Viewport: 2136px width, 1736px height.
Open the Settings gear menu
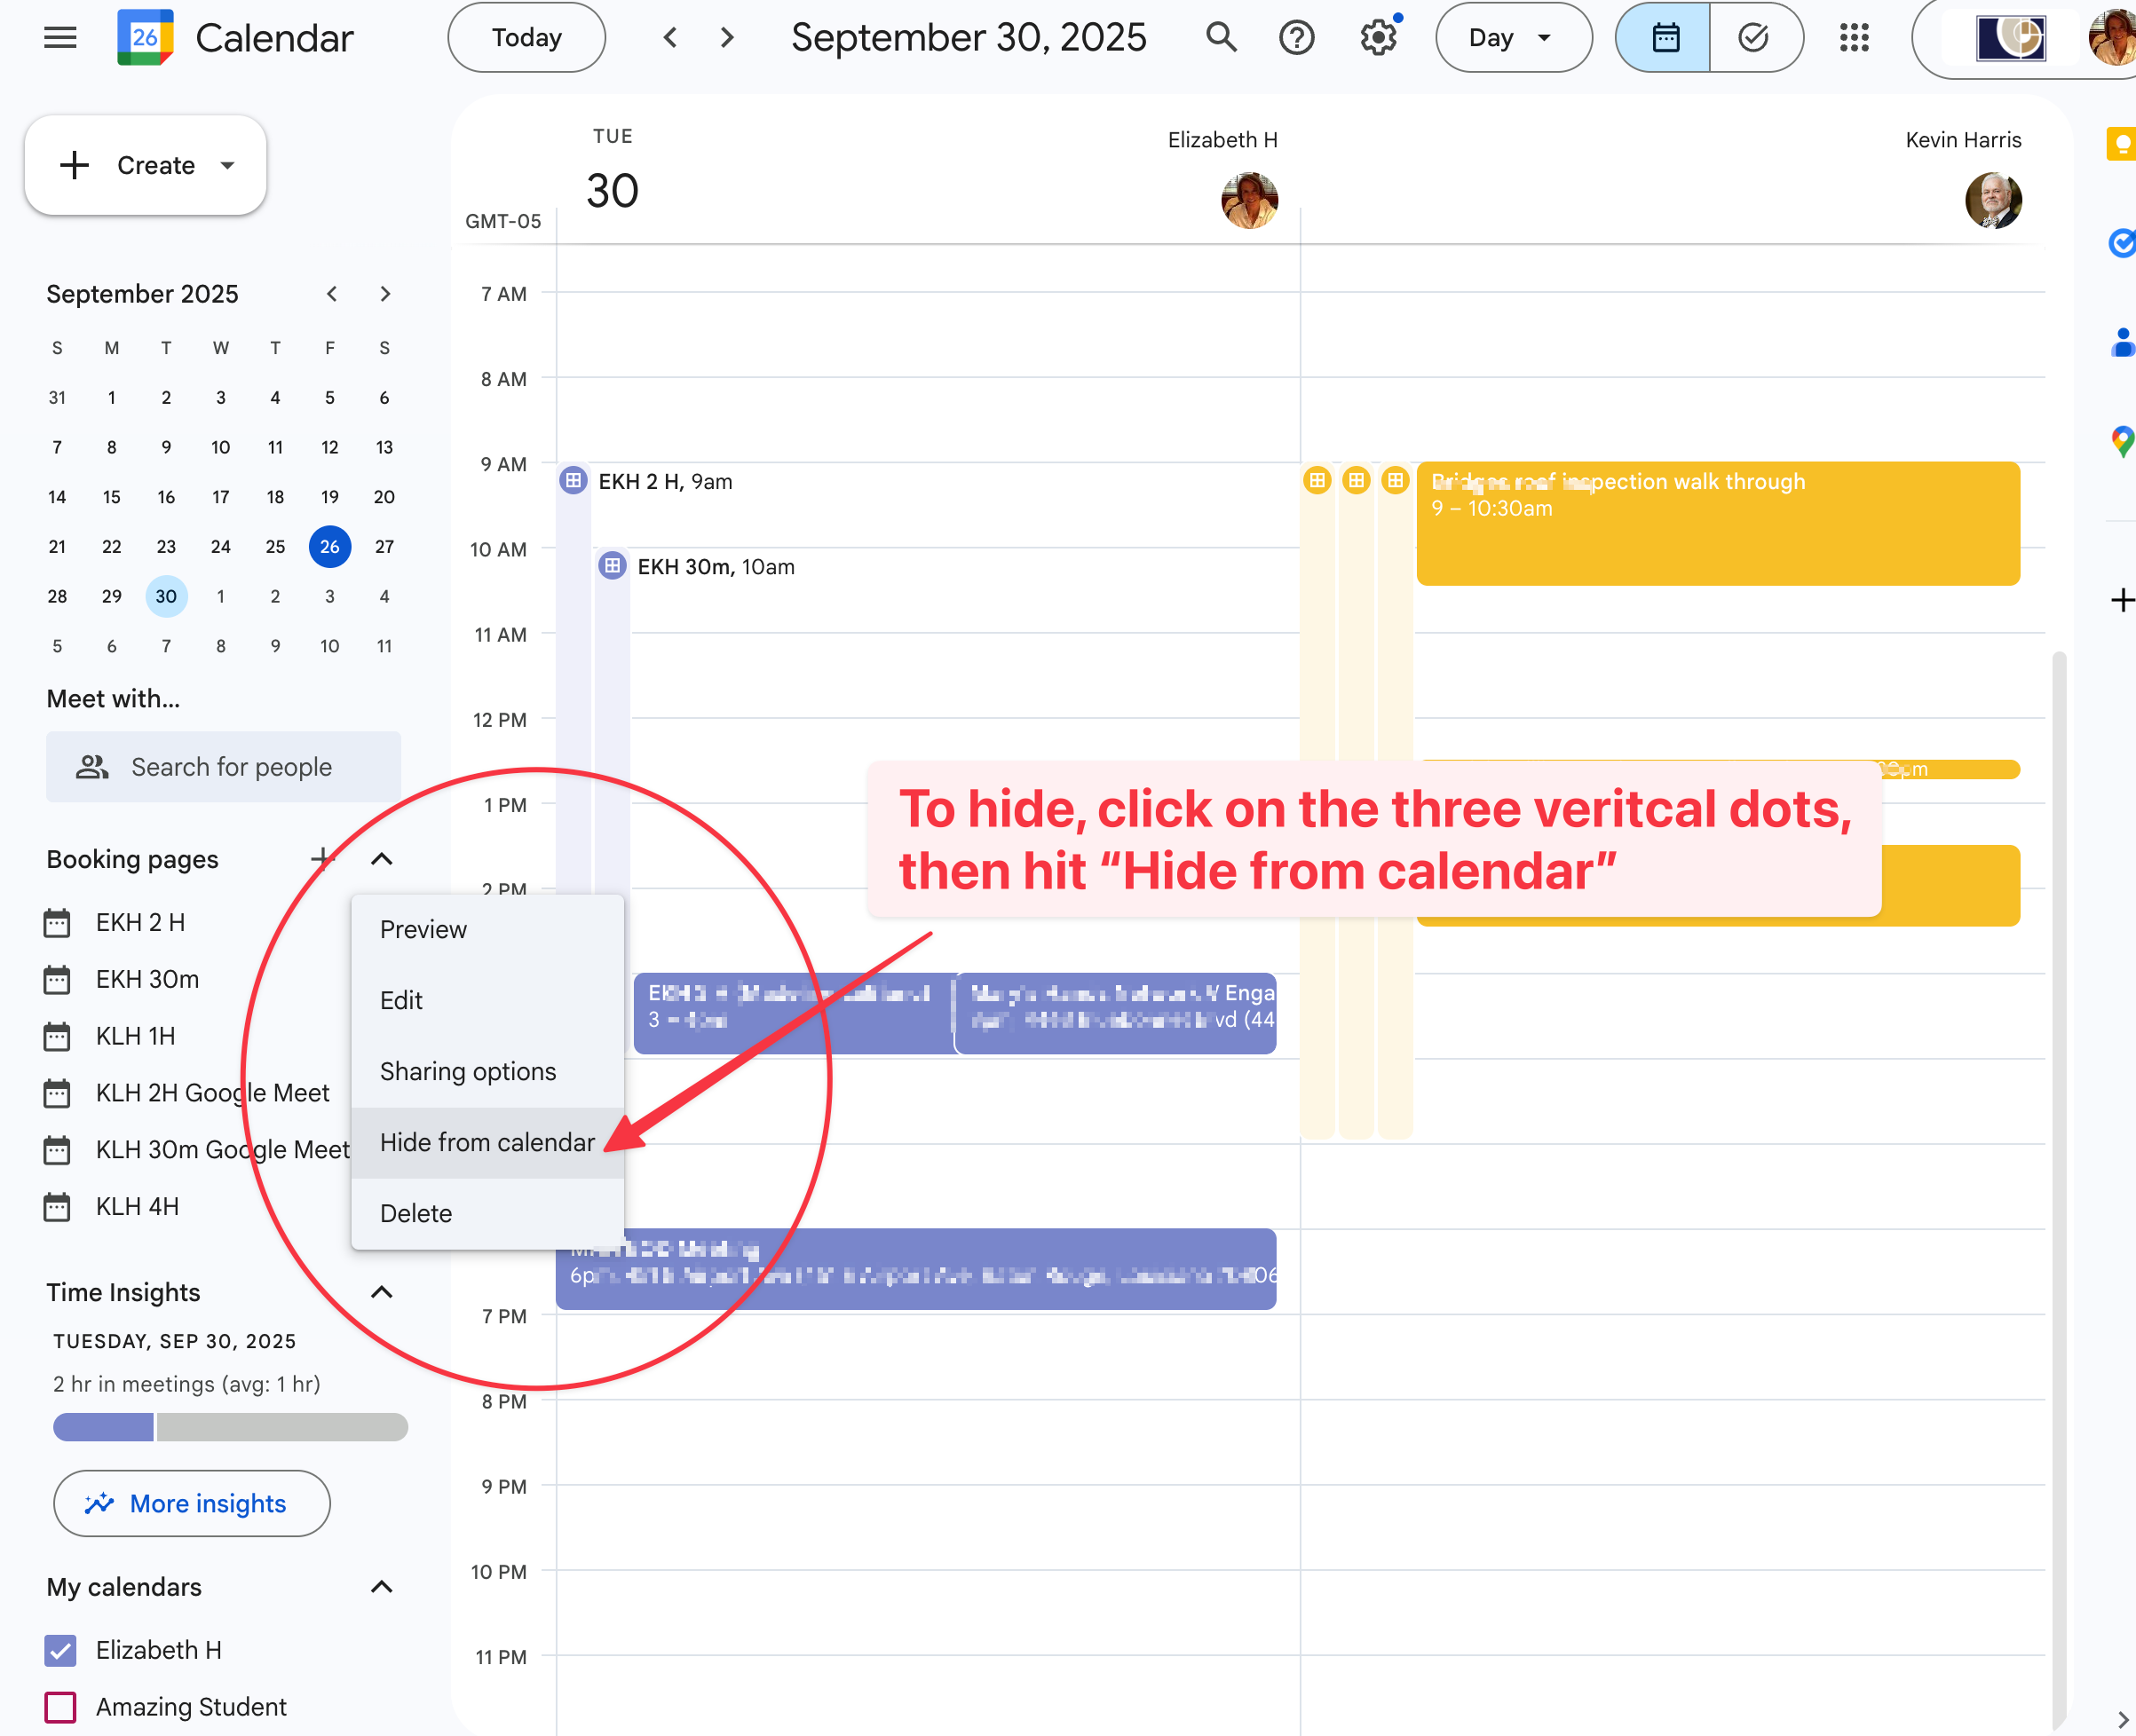1378,38
